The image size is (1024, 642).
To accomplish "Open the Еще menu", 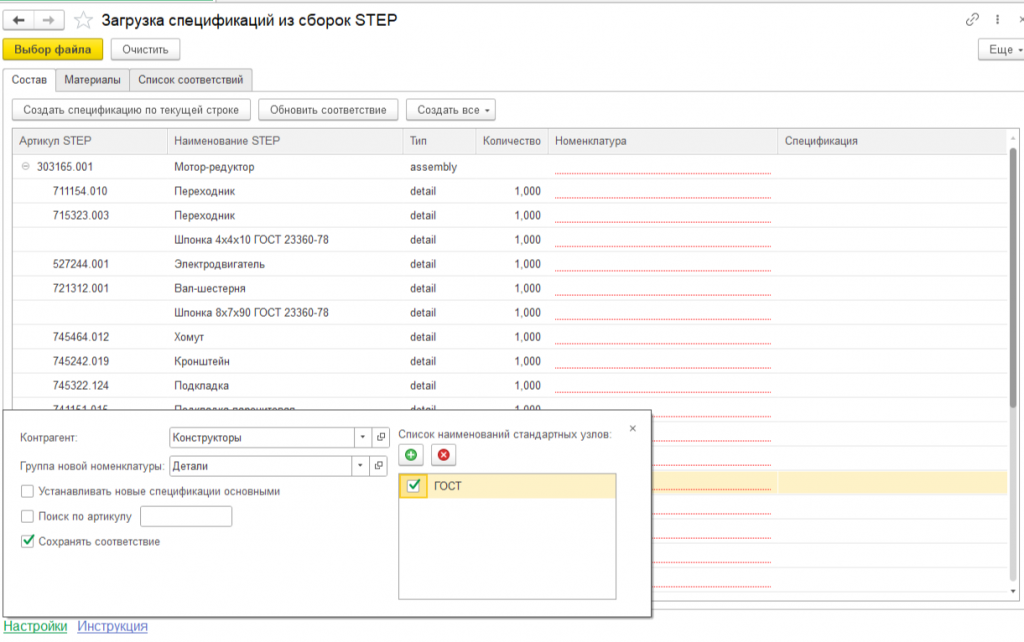I will [1002, 50].
